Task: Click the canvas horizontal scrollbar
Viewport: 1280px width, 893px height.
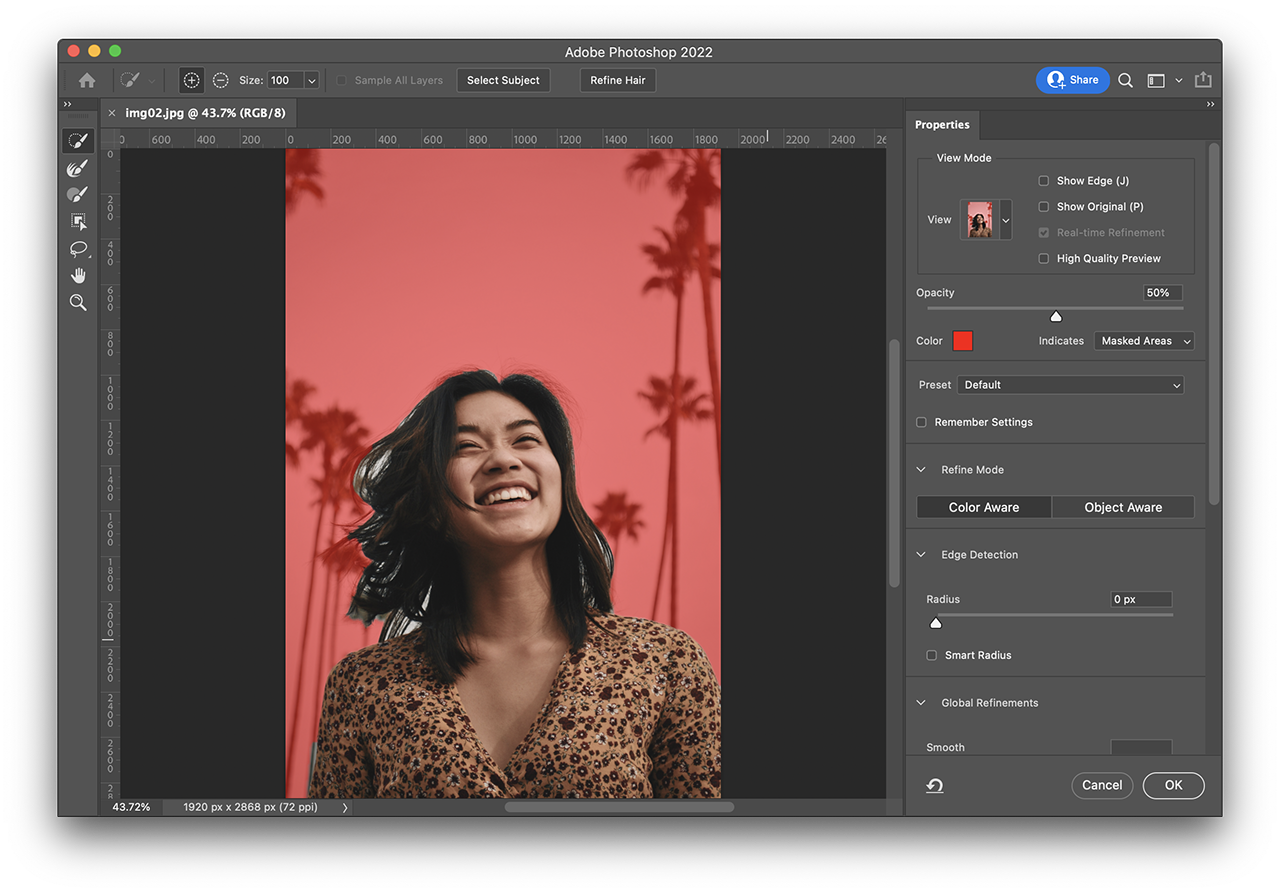Action: pyautogui.click(x=619, y=807)
